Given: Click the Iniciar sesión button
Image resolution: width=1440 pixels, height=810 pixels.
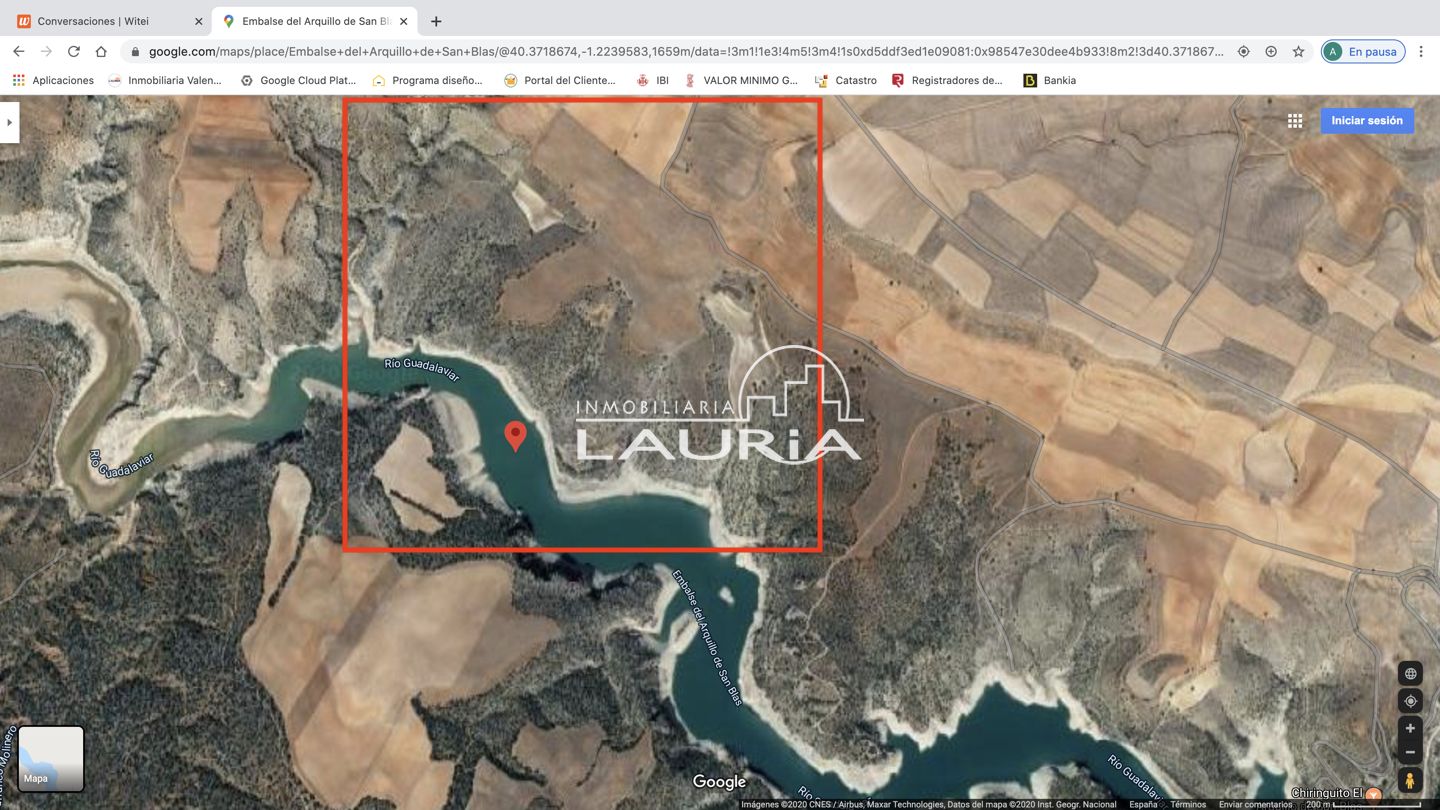Looking at the screenshot, I should click(1366, 121).
